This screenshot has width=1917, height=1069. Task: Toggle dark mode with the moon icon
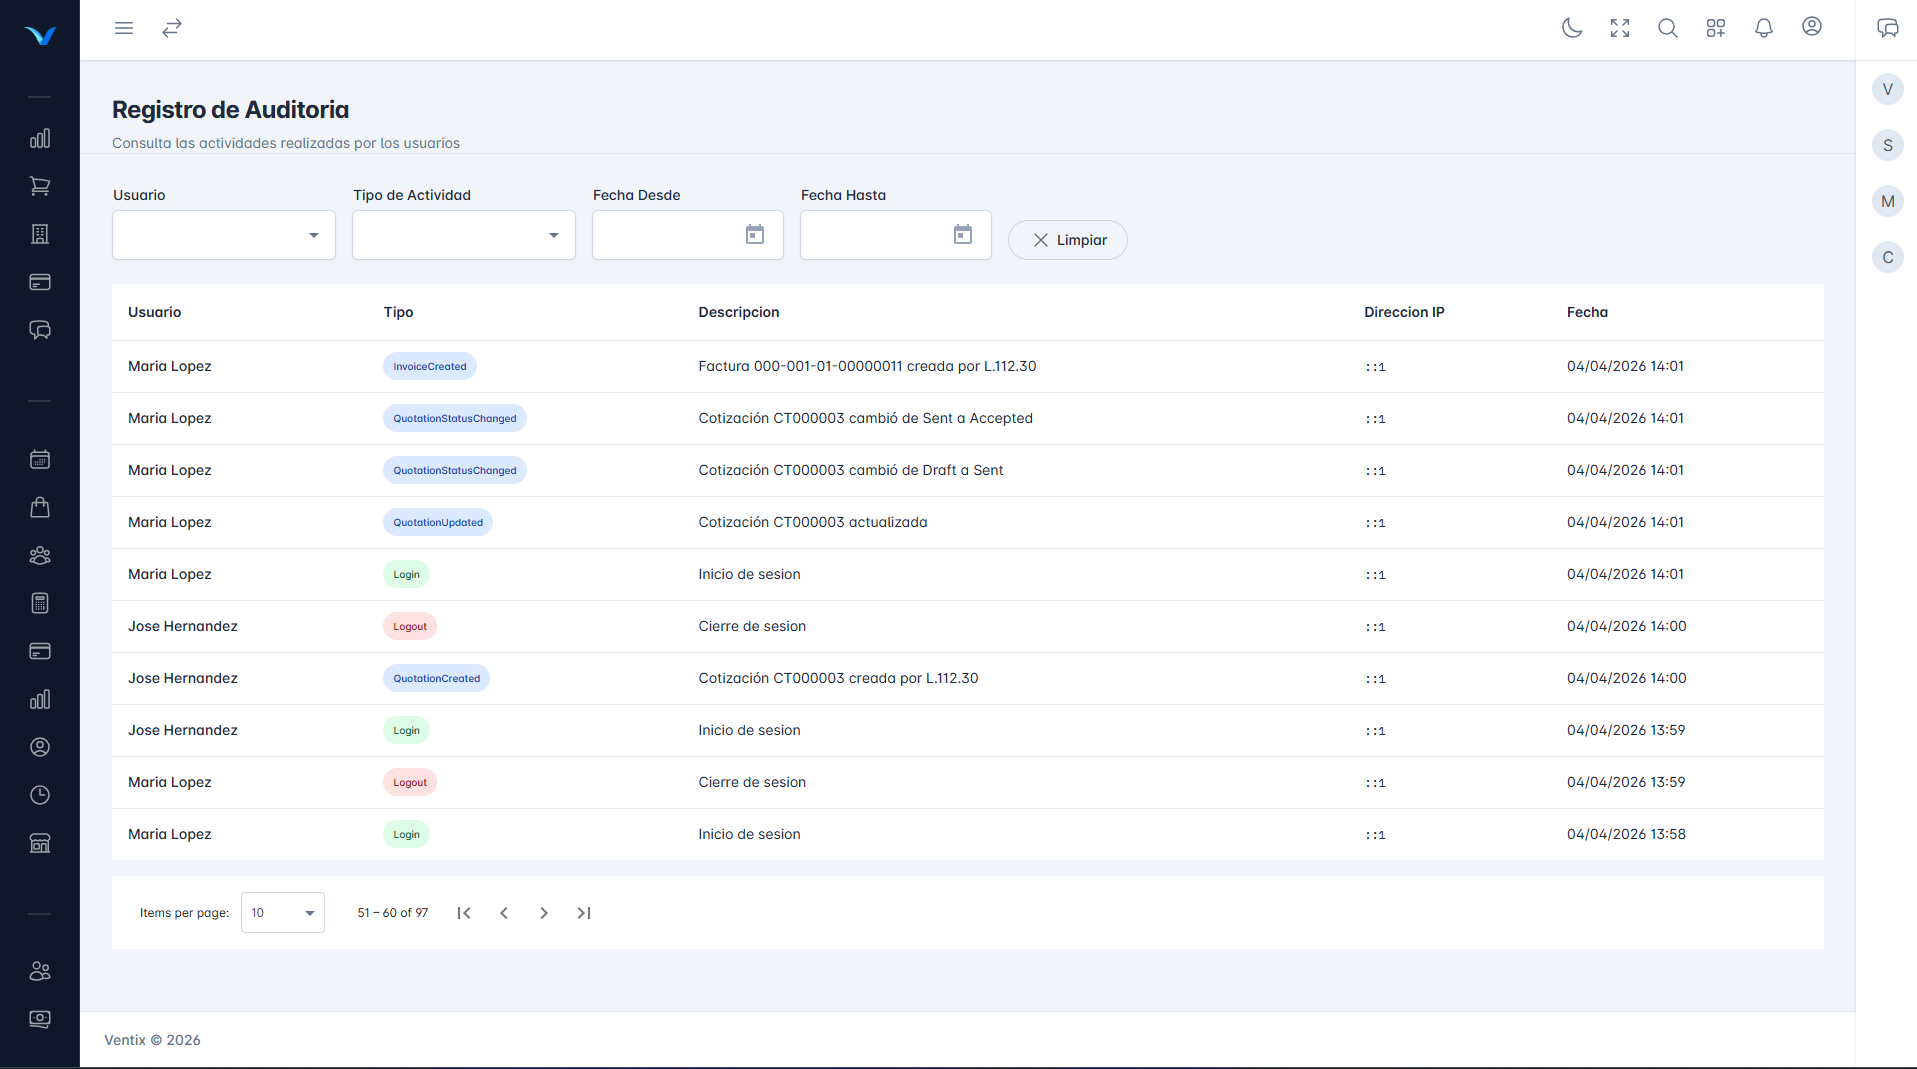point(1572,28)
